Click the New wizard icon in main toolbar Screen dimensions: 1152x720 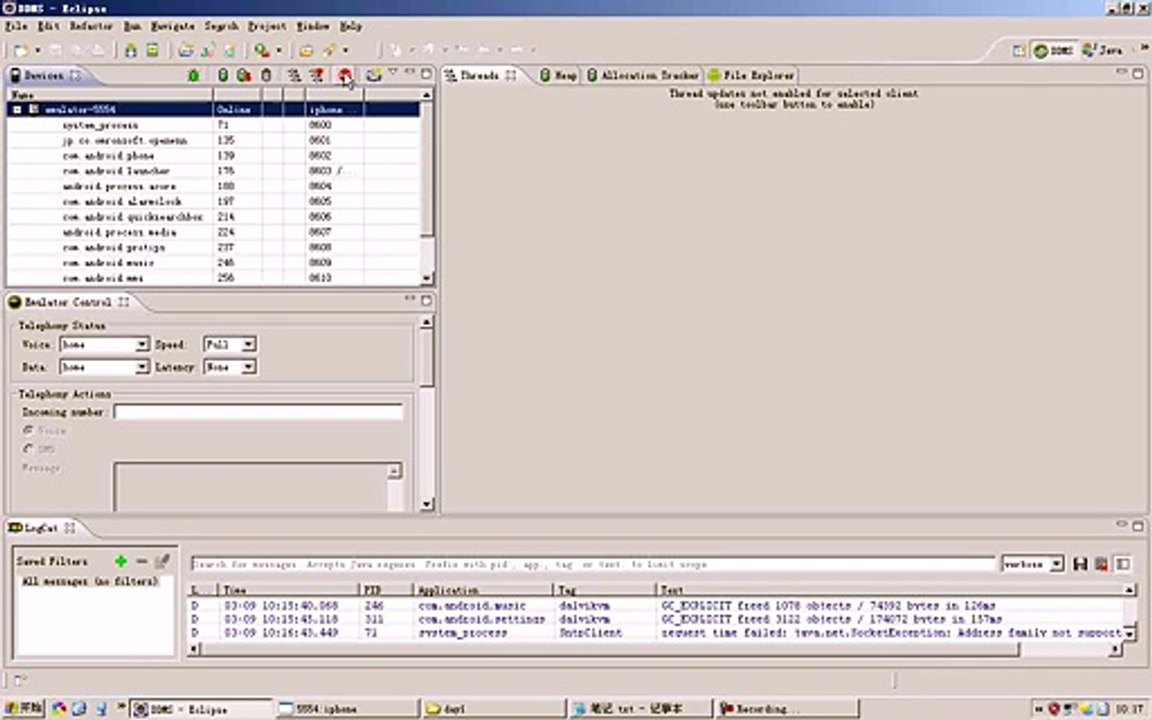point(21,50)
